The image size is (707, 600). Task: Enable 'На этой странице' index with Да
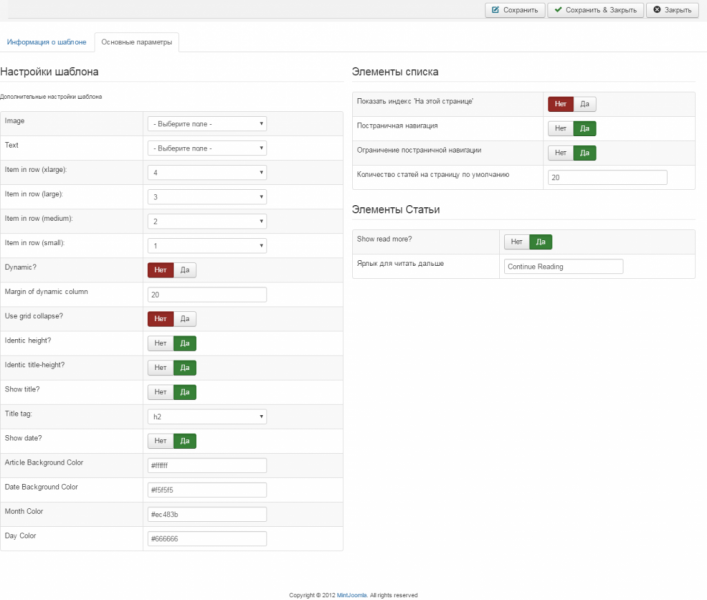click(x=586, y=104)
